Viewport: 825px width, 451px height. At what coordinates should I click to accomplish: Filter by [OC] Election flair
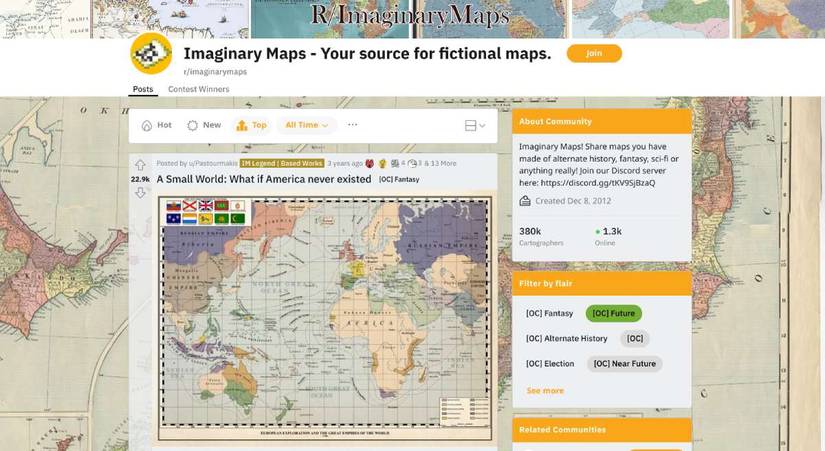tap(550, 364)
